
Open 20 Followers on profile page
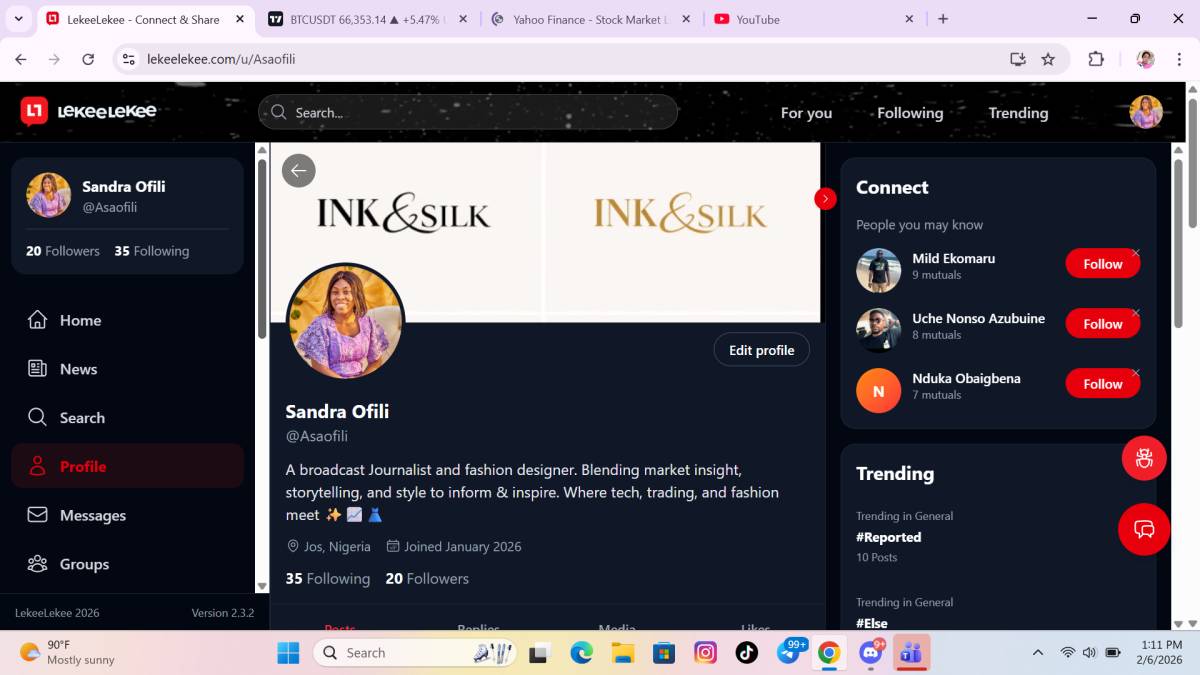pyautogui.click(x=427, y=578)
